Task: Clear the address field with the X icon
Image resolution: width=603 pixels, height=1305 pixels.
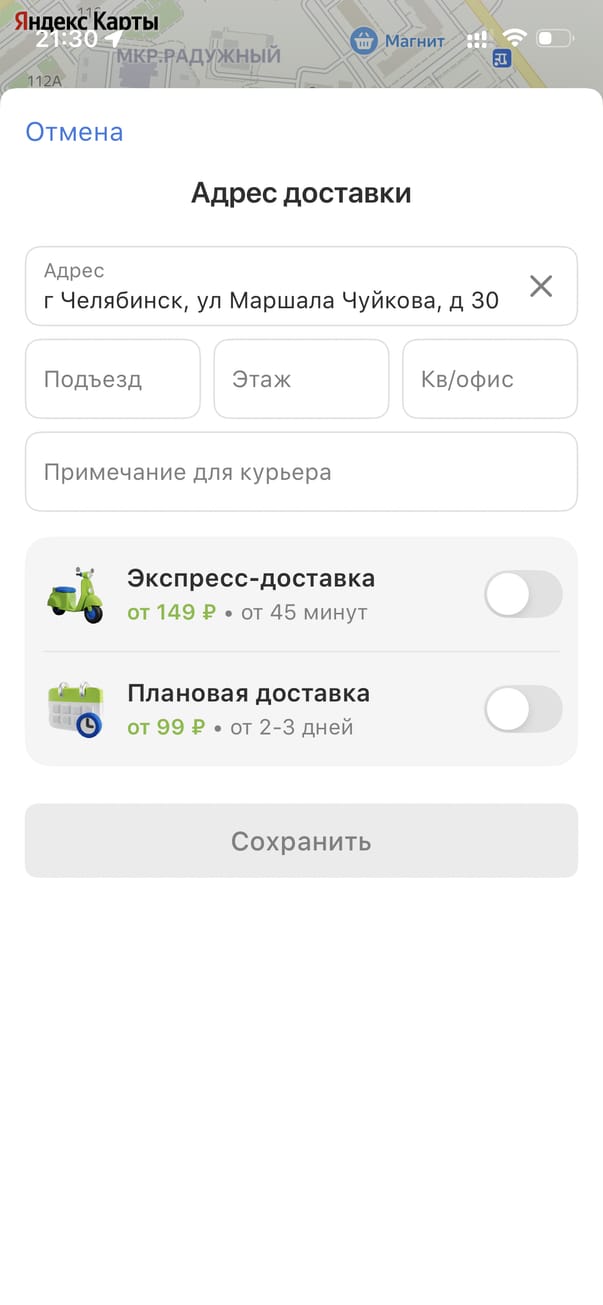Action: (x=540, y=287)
